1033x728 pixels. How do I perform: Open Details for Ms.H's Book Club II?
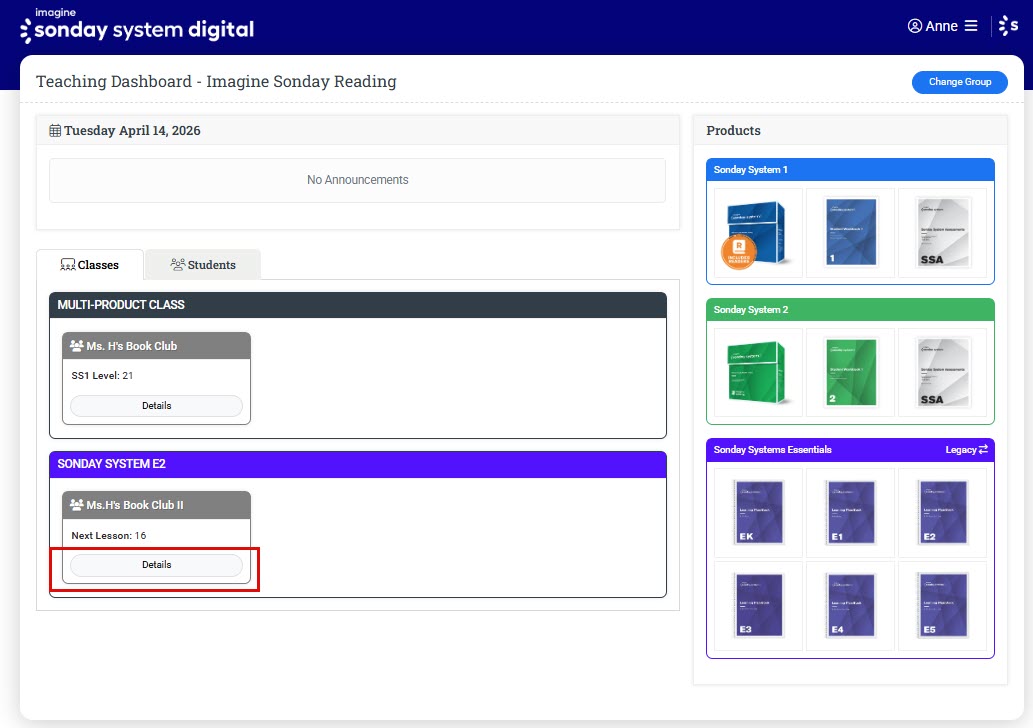pos(156,565)
